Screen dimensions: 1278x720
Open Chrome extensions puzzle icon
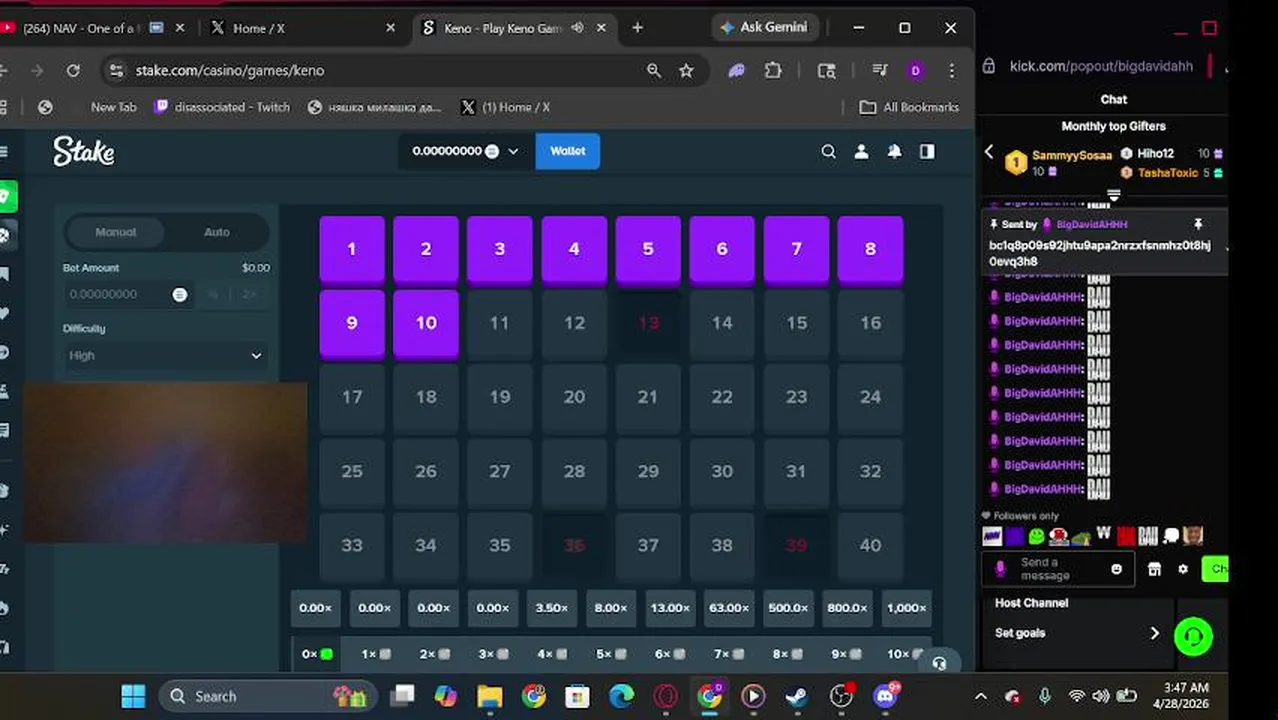(773, 70)
